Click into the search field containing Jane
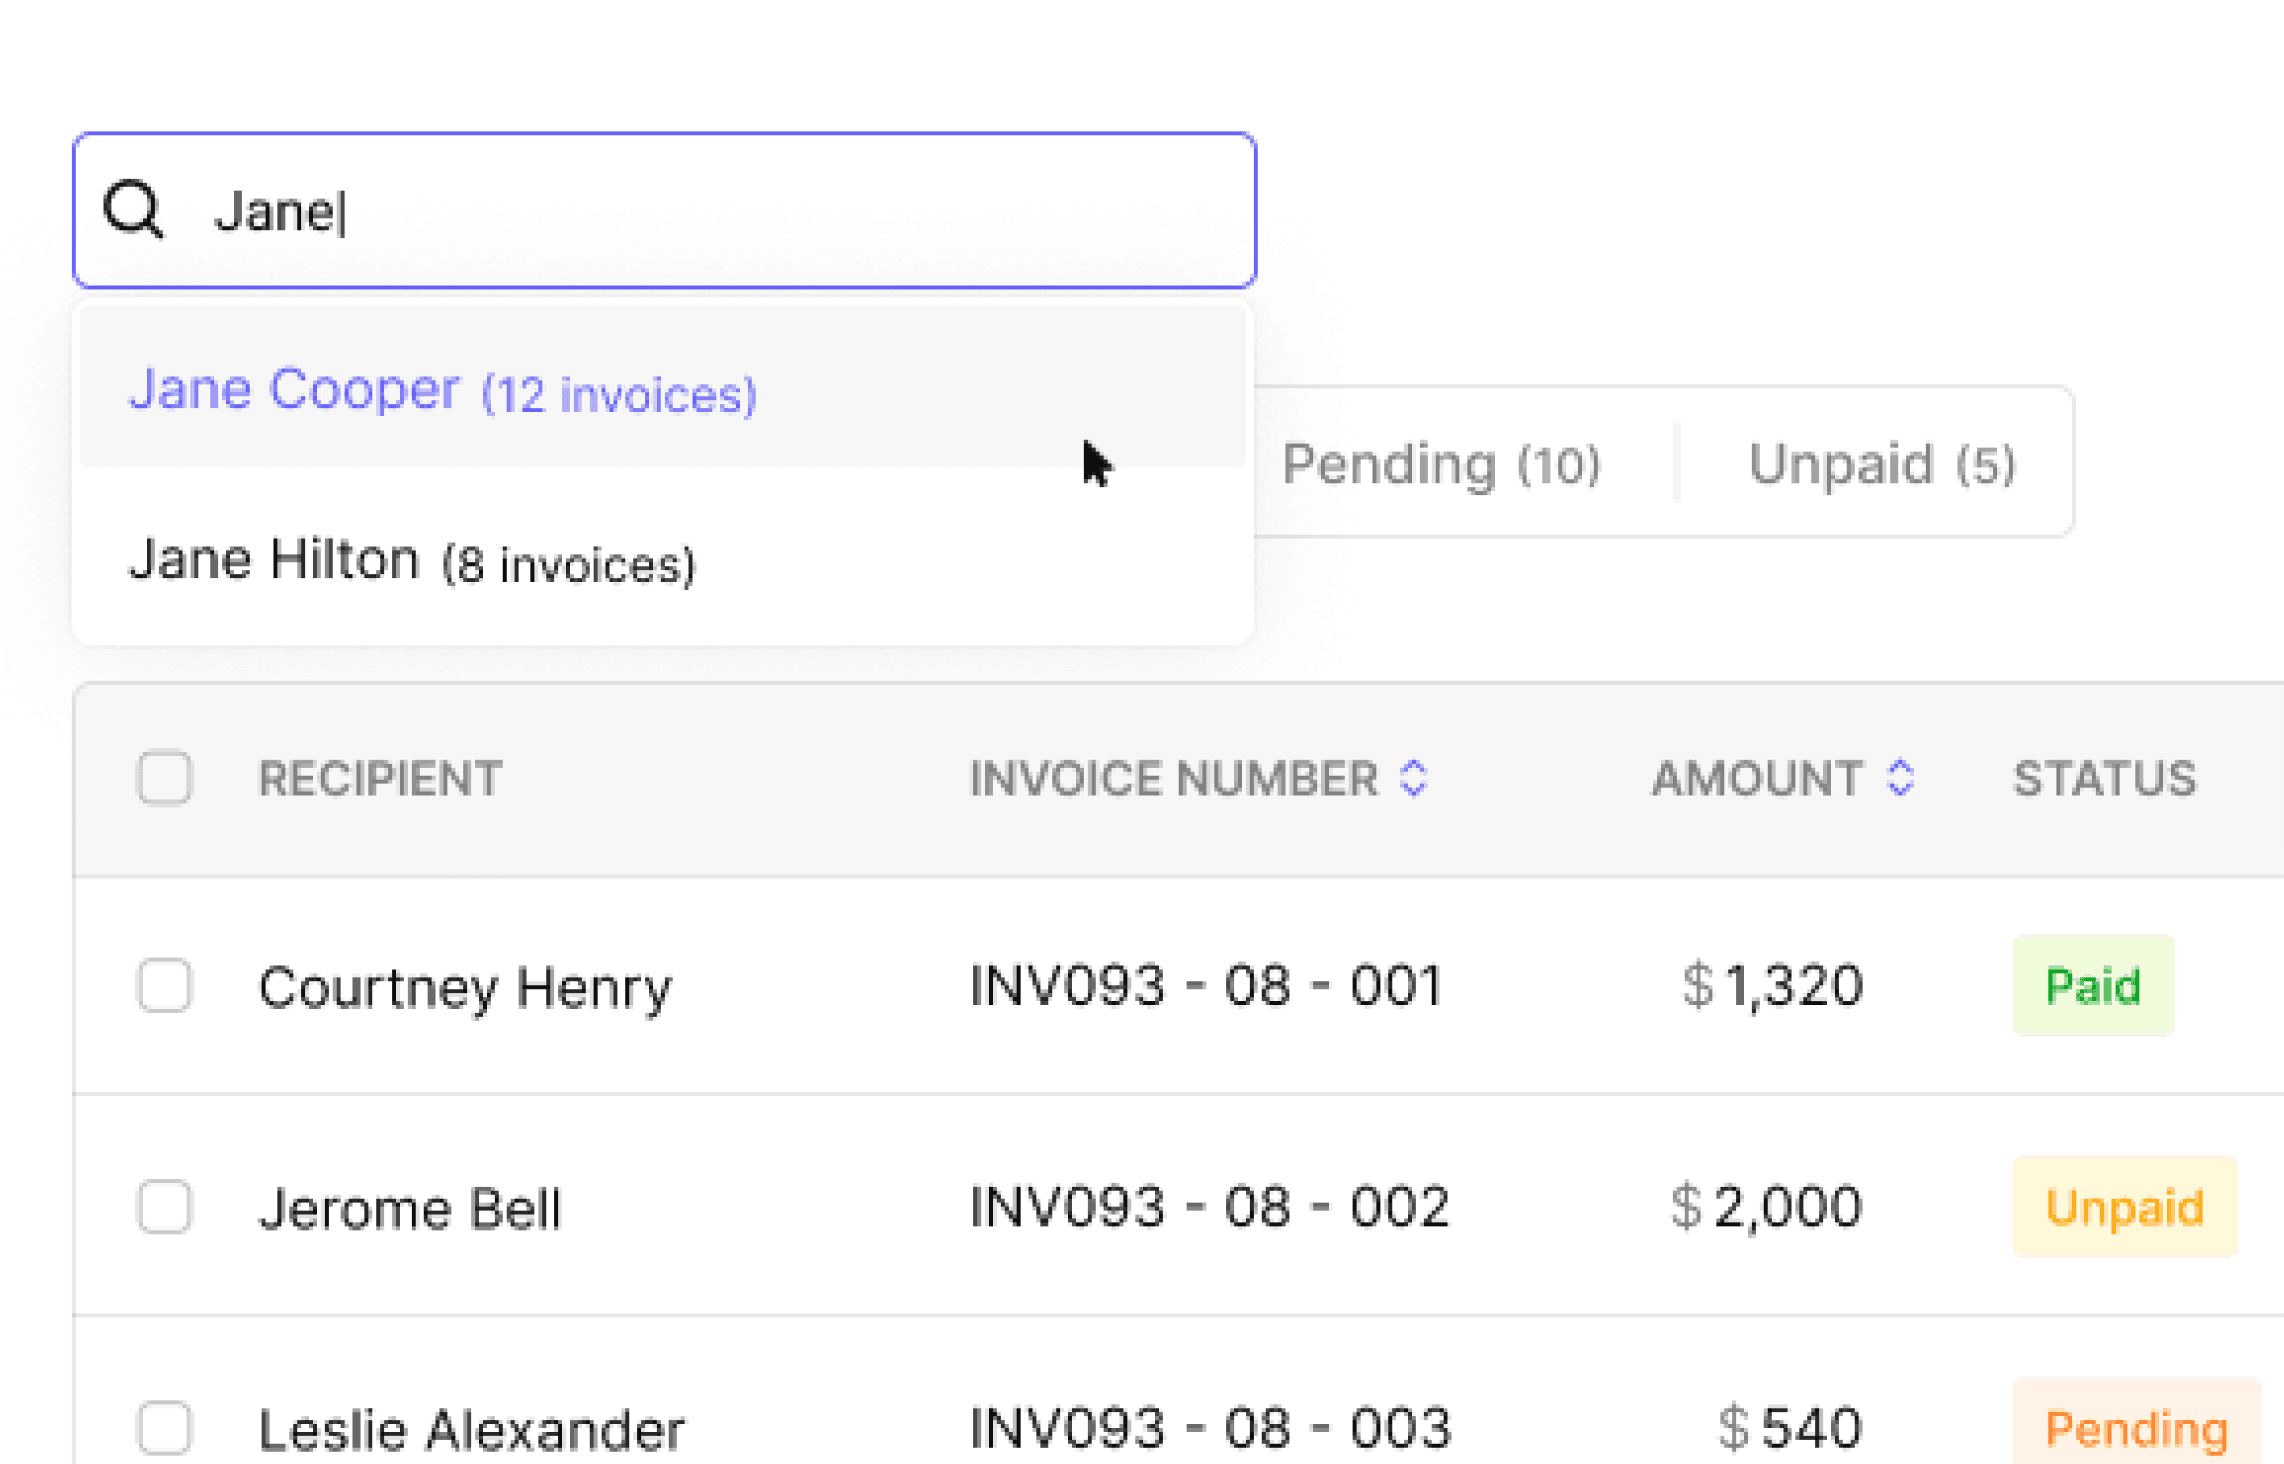This screenshot has height=1464, width=2284. (x=700, y=211)
